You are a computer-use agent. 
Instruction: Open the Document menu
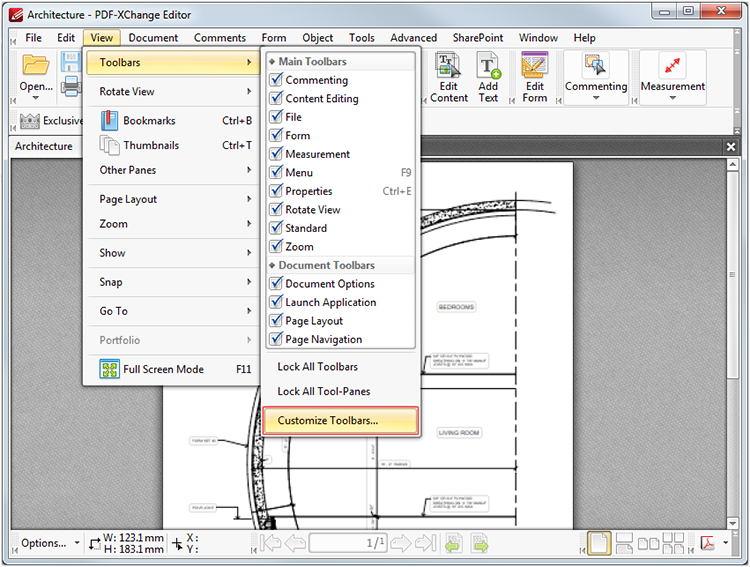(153, 38)
